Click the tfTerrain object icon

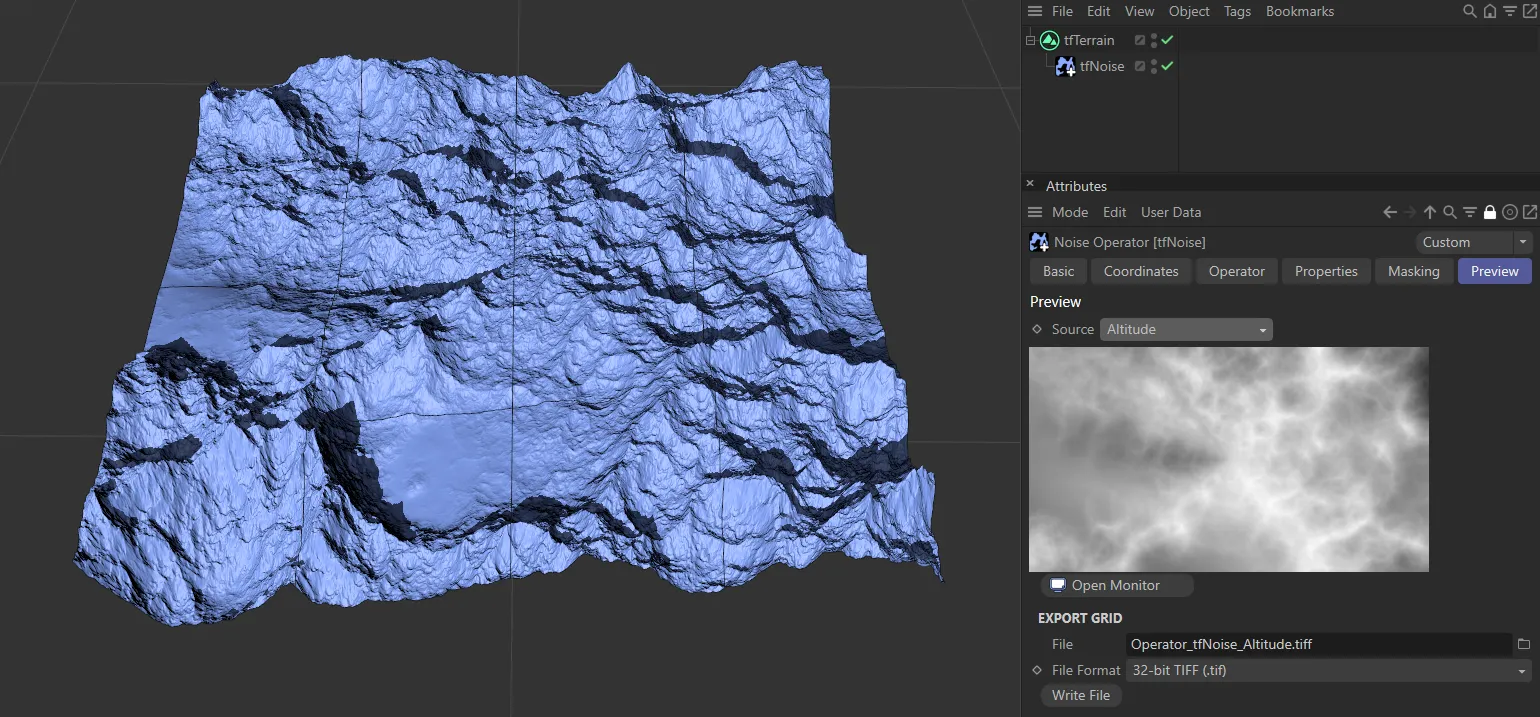coord(1049,41)
